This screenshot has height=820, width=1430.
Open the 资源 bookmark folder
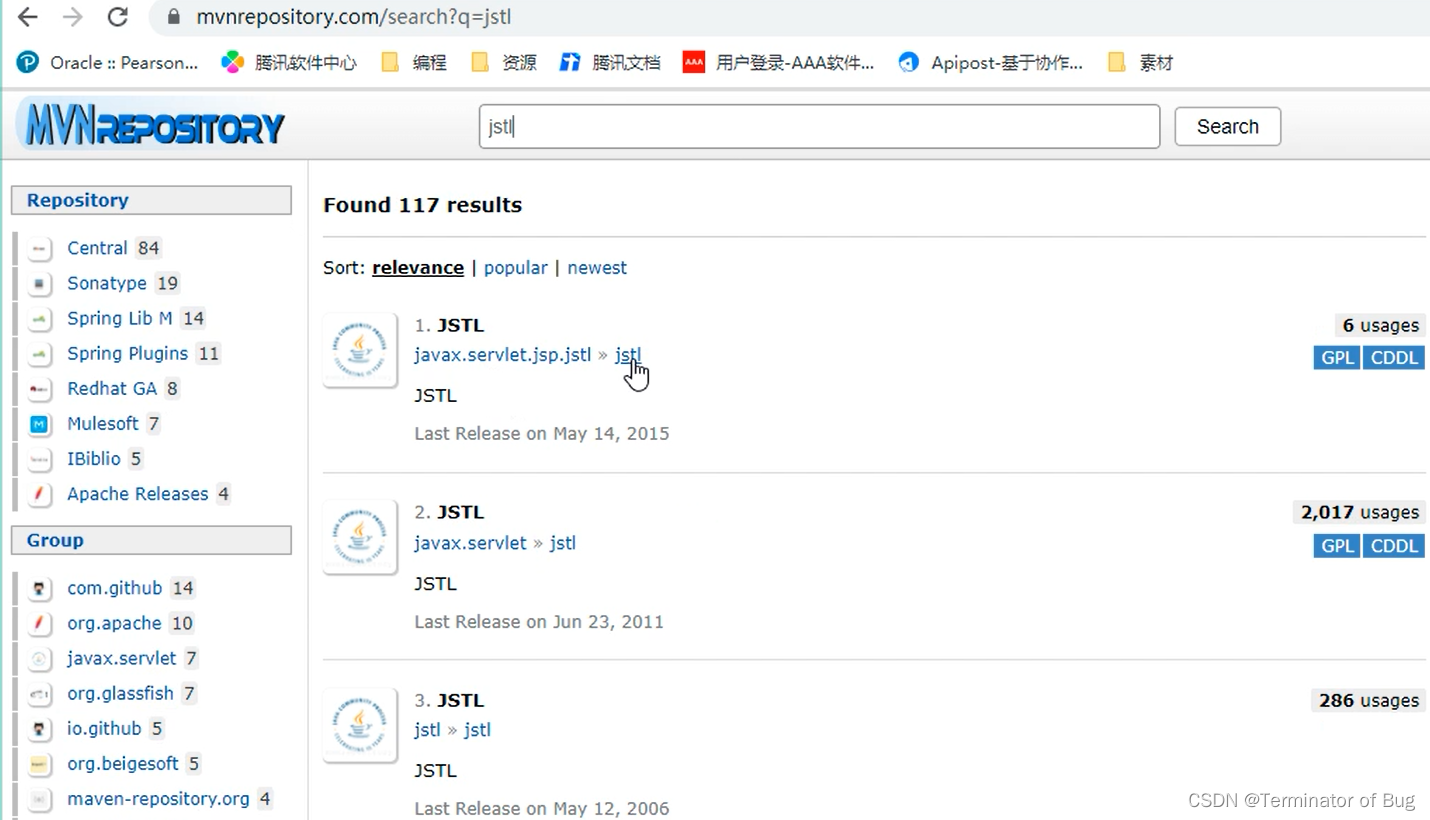[504, 63]
